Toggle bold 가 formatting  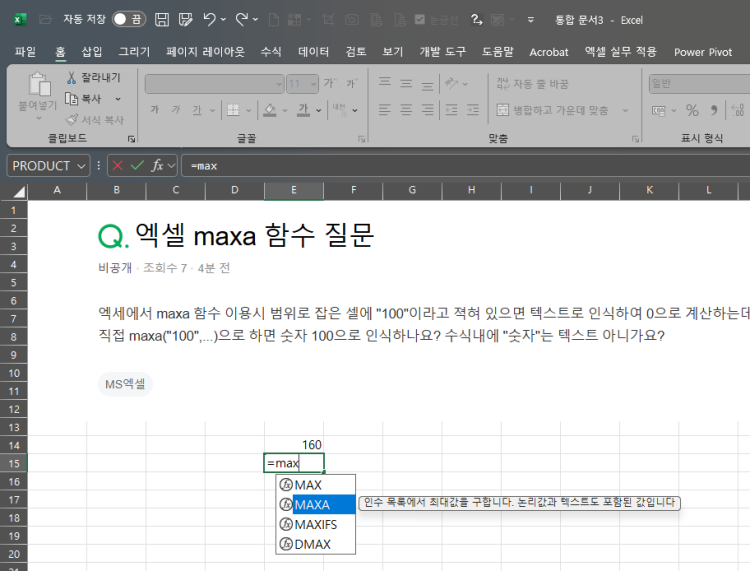click(x=154, y=110)
